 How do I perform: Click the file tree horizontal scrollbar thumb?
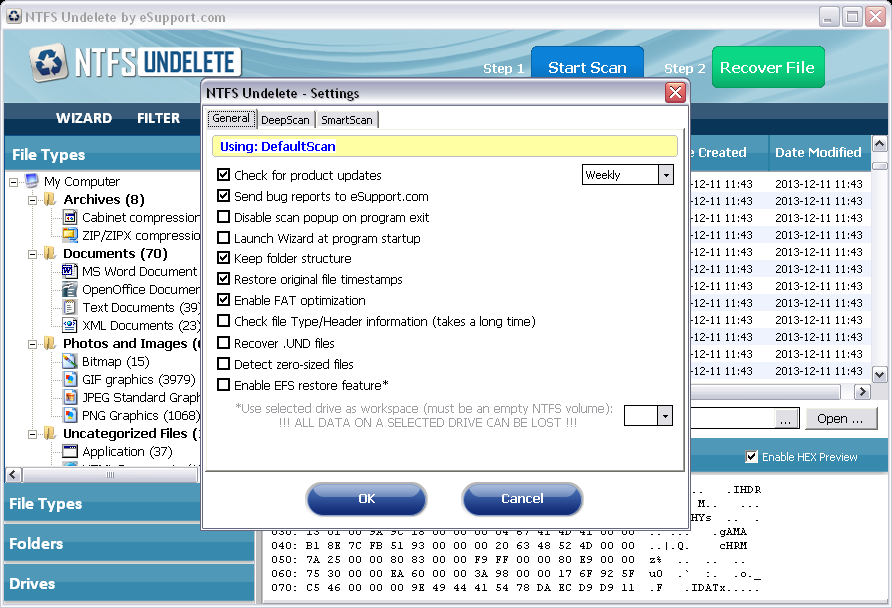[x=110, y=475]
